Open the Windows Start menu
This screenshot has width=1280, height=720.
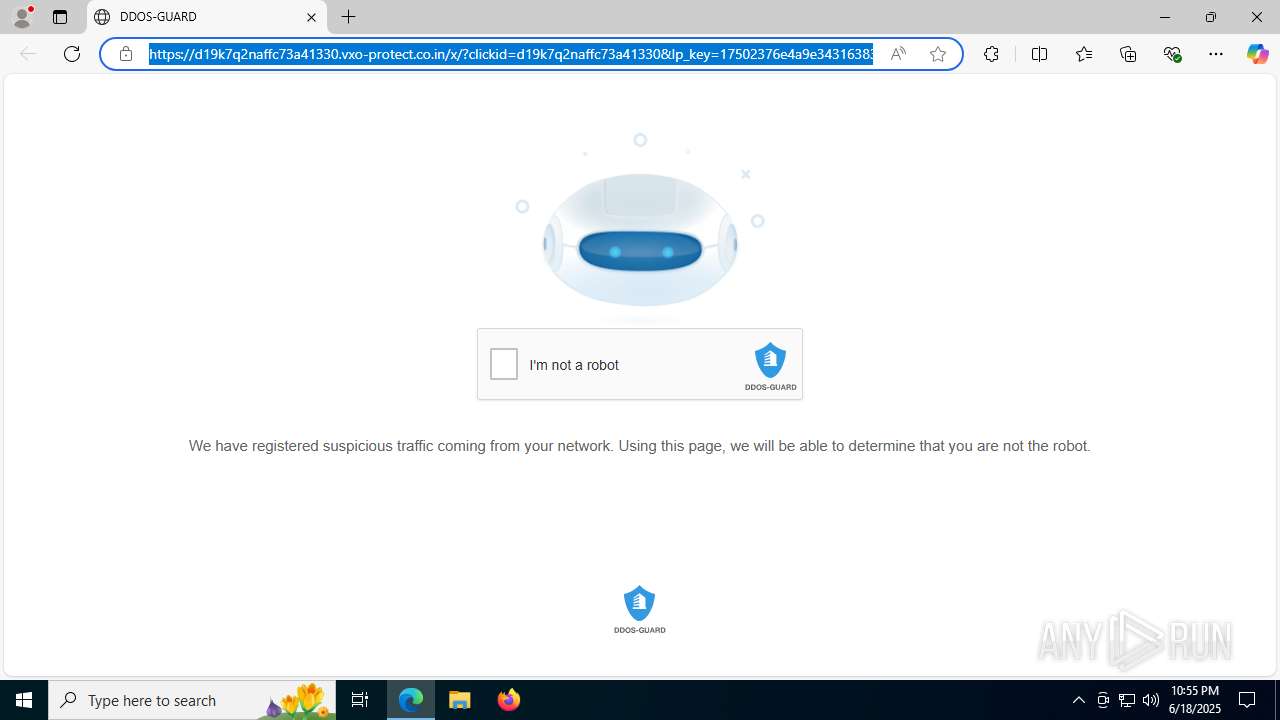(x=24, y=700)
